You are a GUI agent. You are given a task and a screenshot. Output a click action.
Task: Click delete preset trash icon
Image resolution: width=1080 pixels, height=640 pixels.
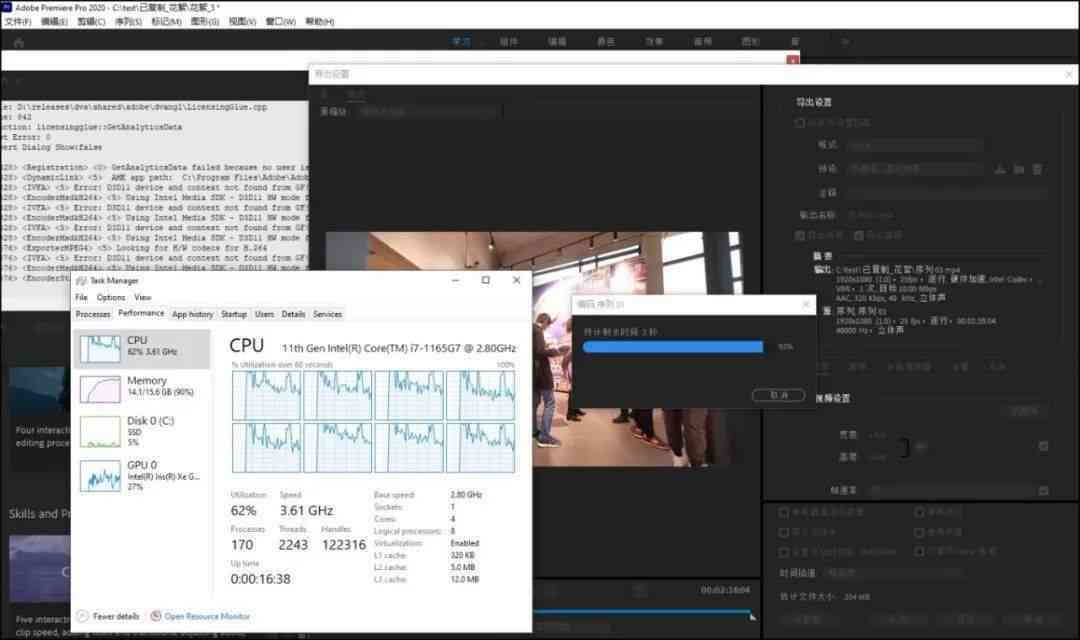[x=1037, y=169]
